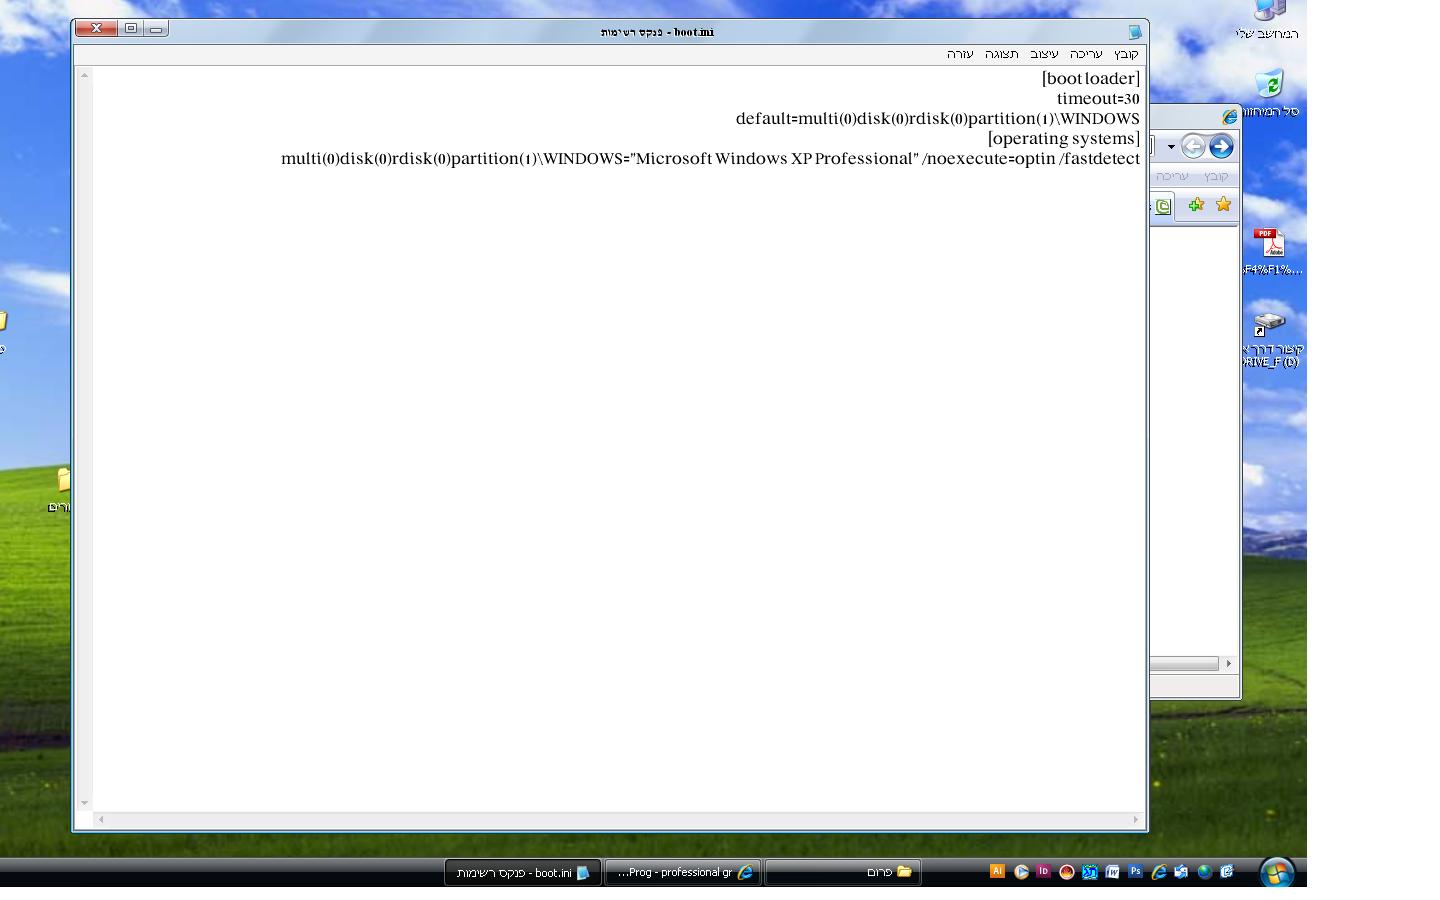Open the recent pages dropdown in Internet Explorer
This screenshot has width=1440, height=900.
pos(1171,148)
